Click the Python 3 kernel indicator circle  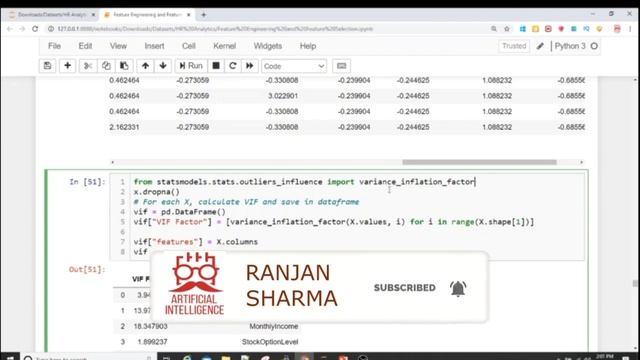pos(594,46)
